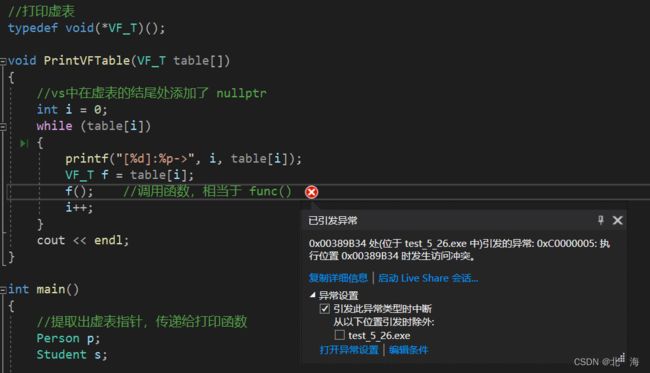Click 启动 Live Share 会话 link
The image size is (650, 373).
click(428, 278)
